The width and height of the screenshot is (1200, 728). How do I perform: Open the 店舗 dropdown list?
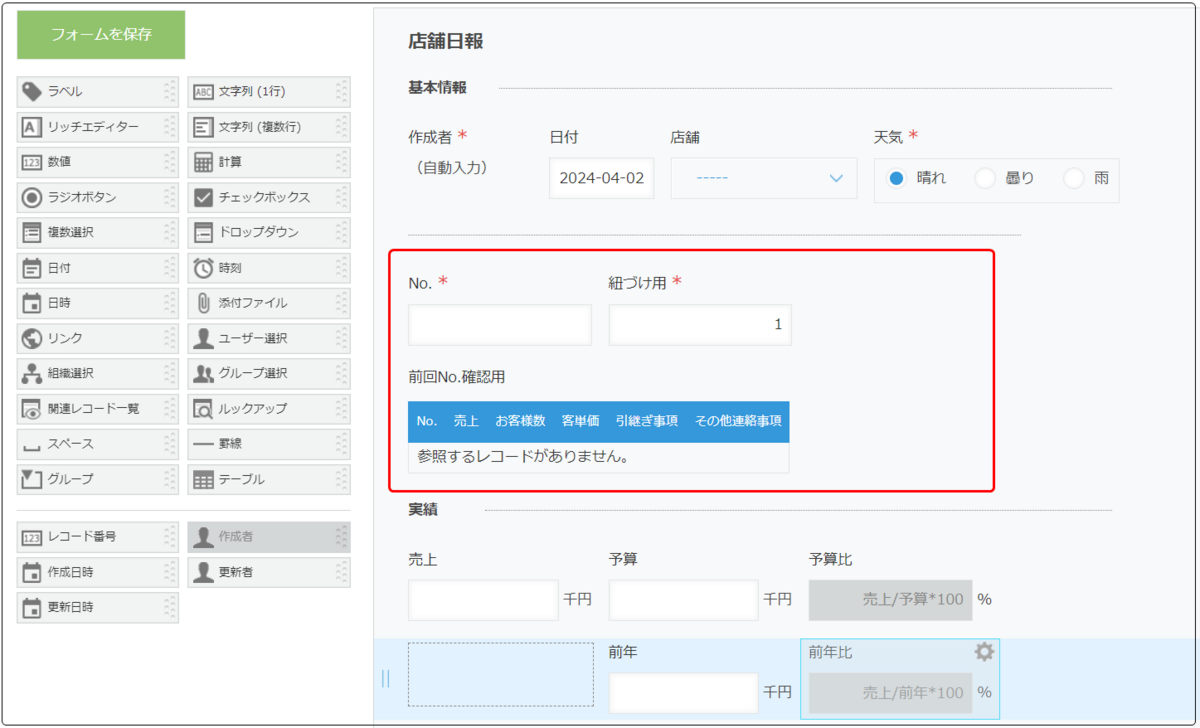763,178
